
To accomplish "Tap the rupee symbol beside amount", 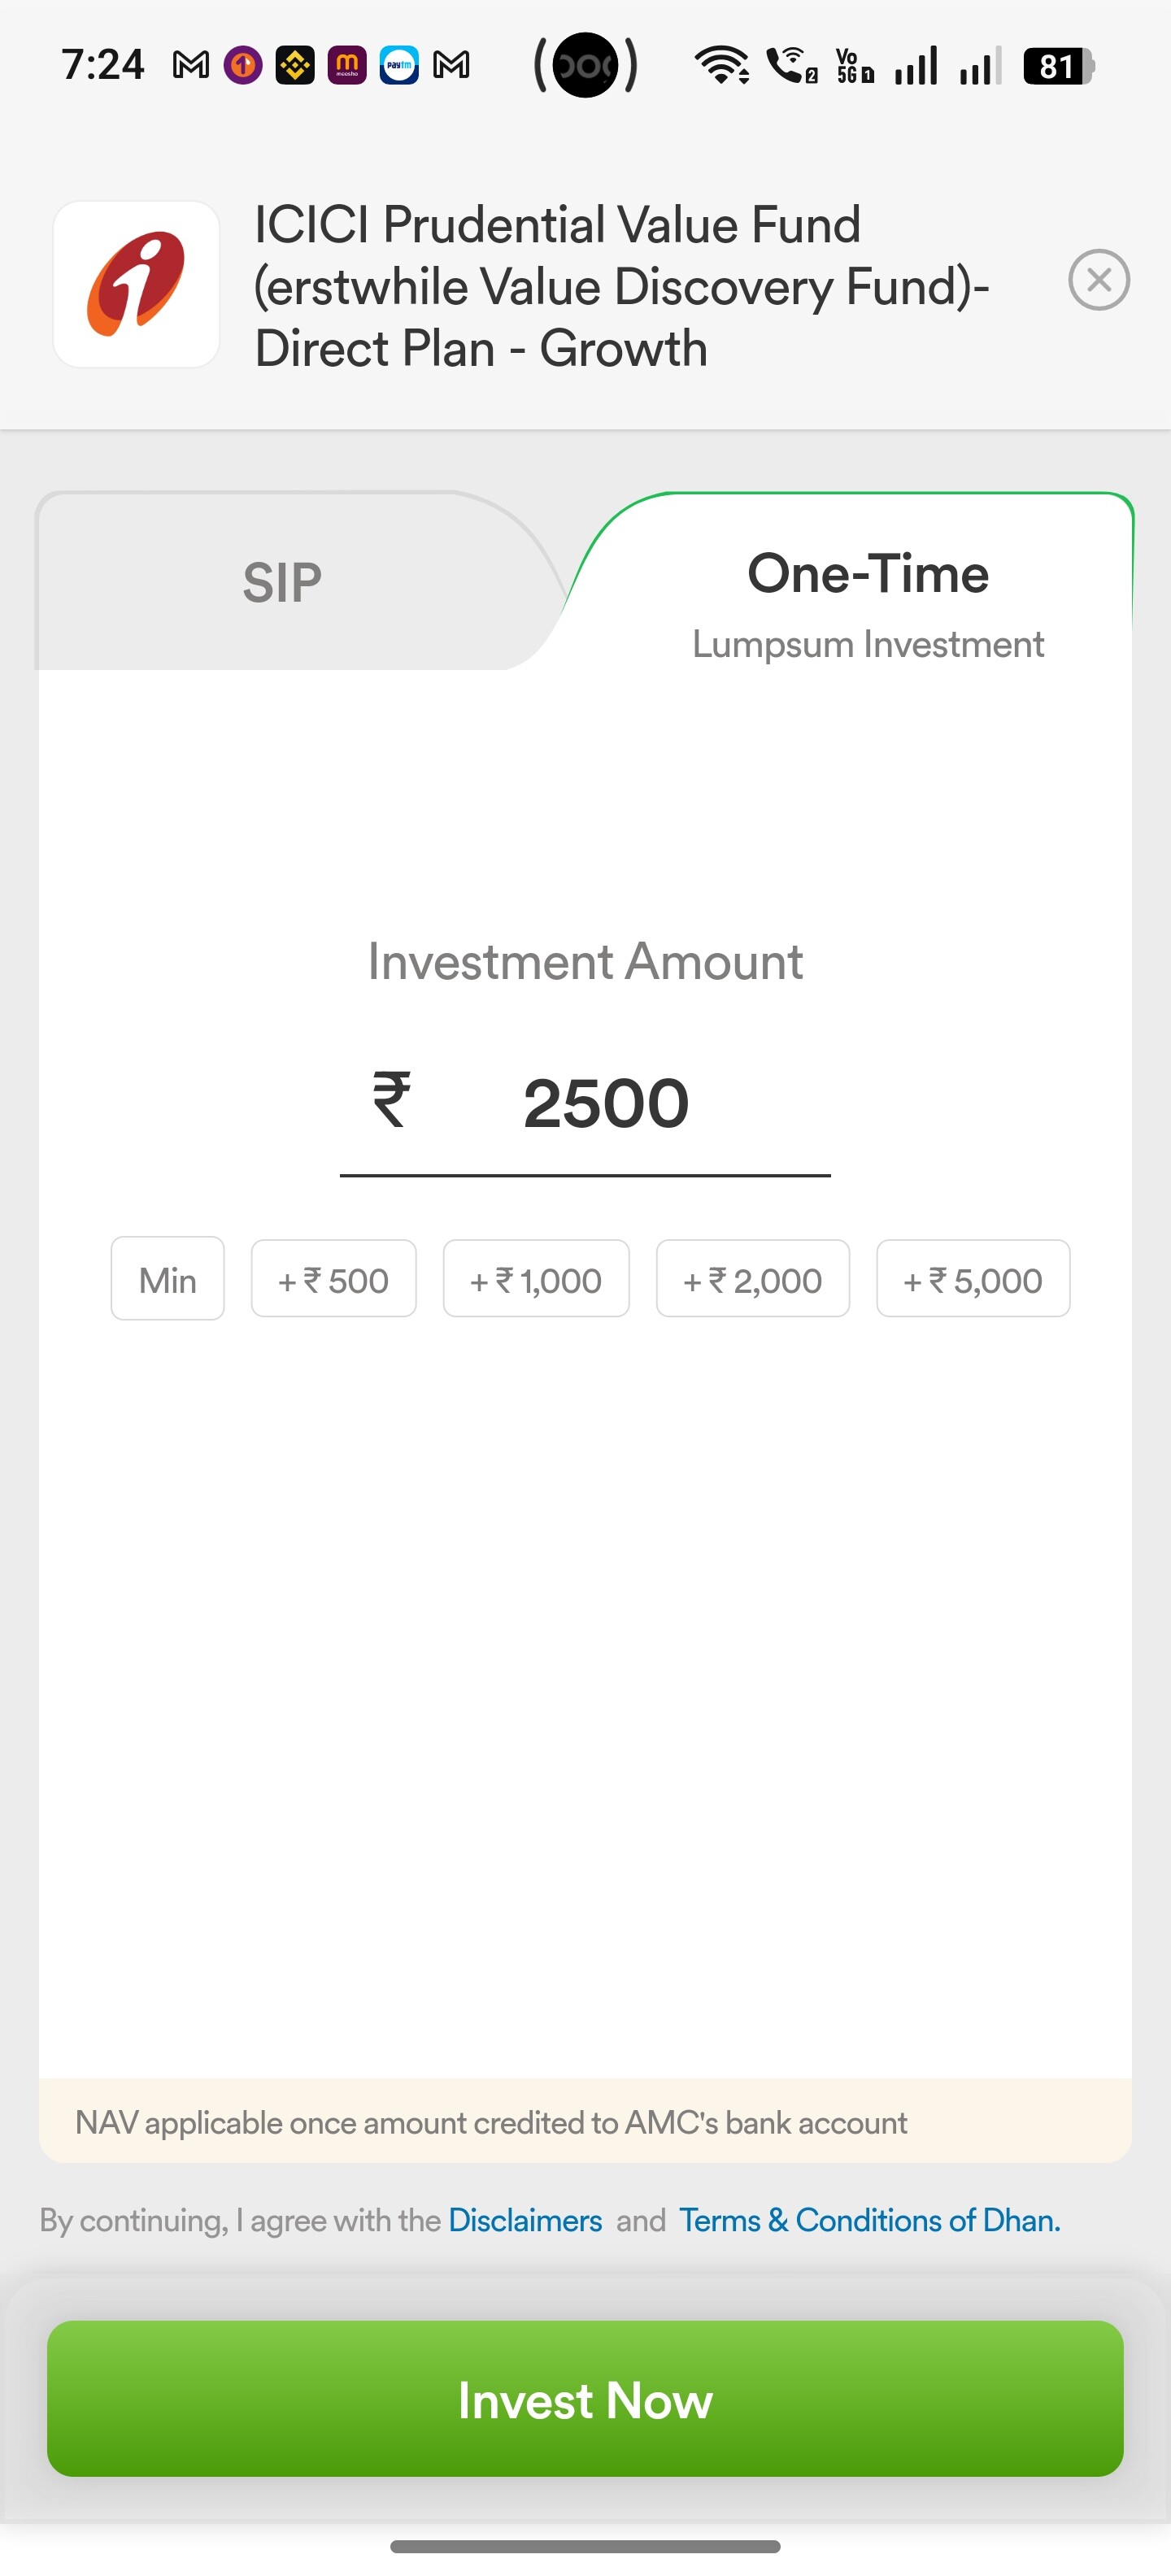I will pyautogui.click(x=391, y=1100).
